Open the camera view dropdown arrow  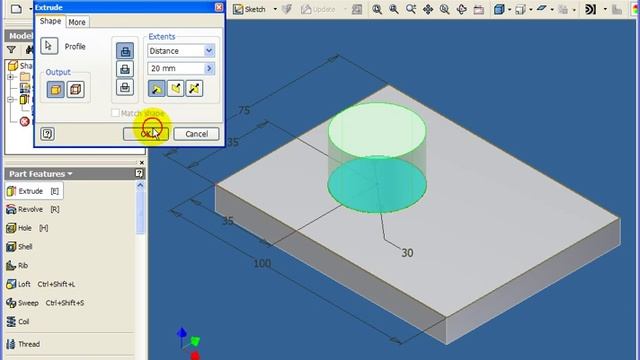pyautogui.click(x=530, y=9)
